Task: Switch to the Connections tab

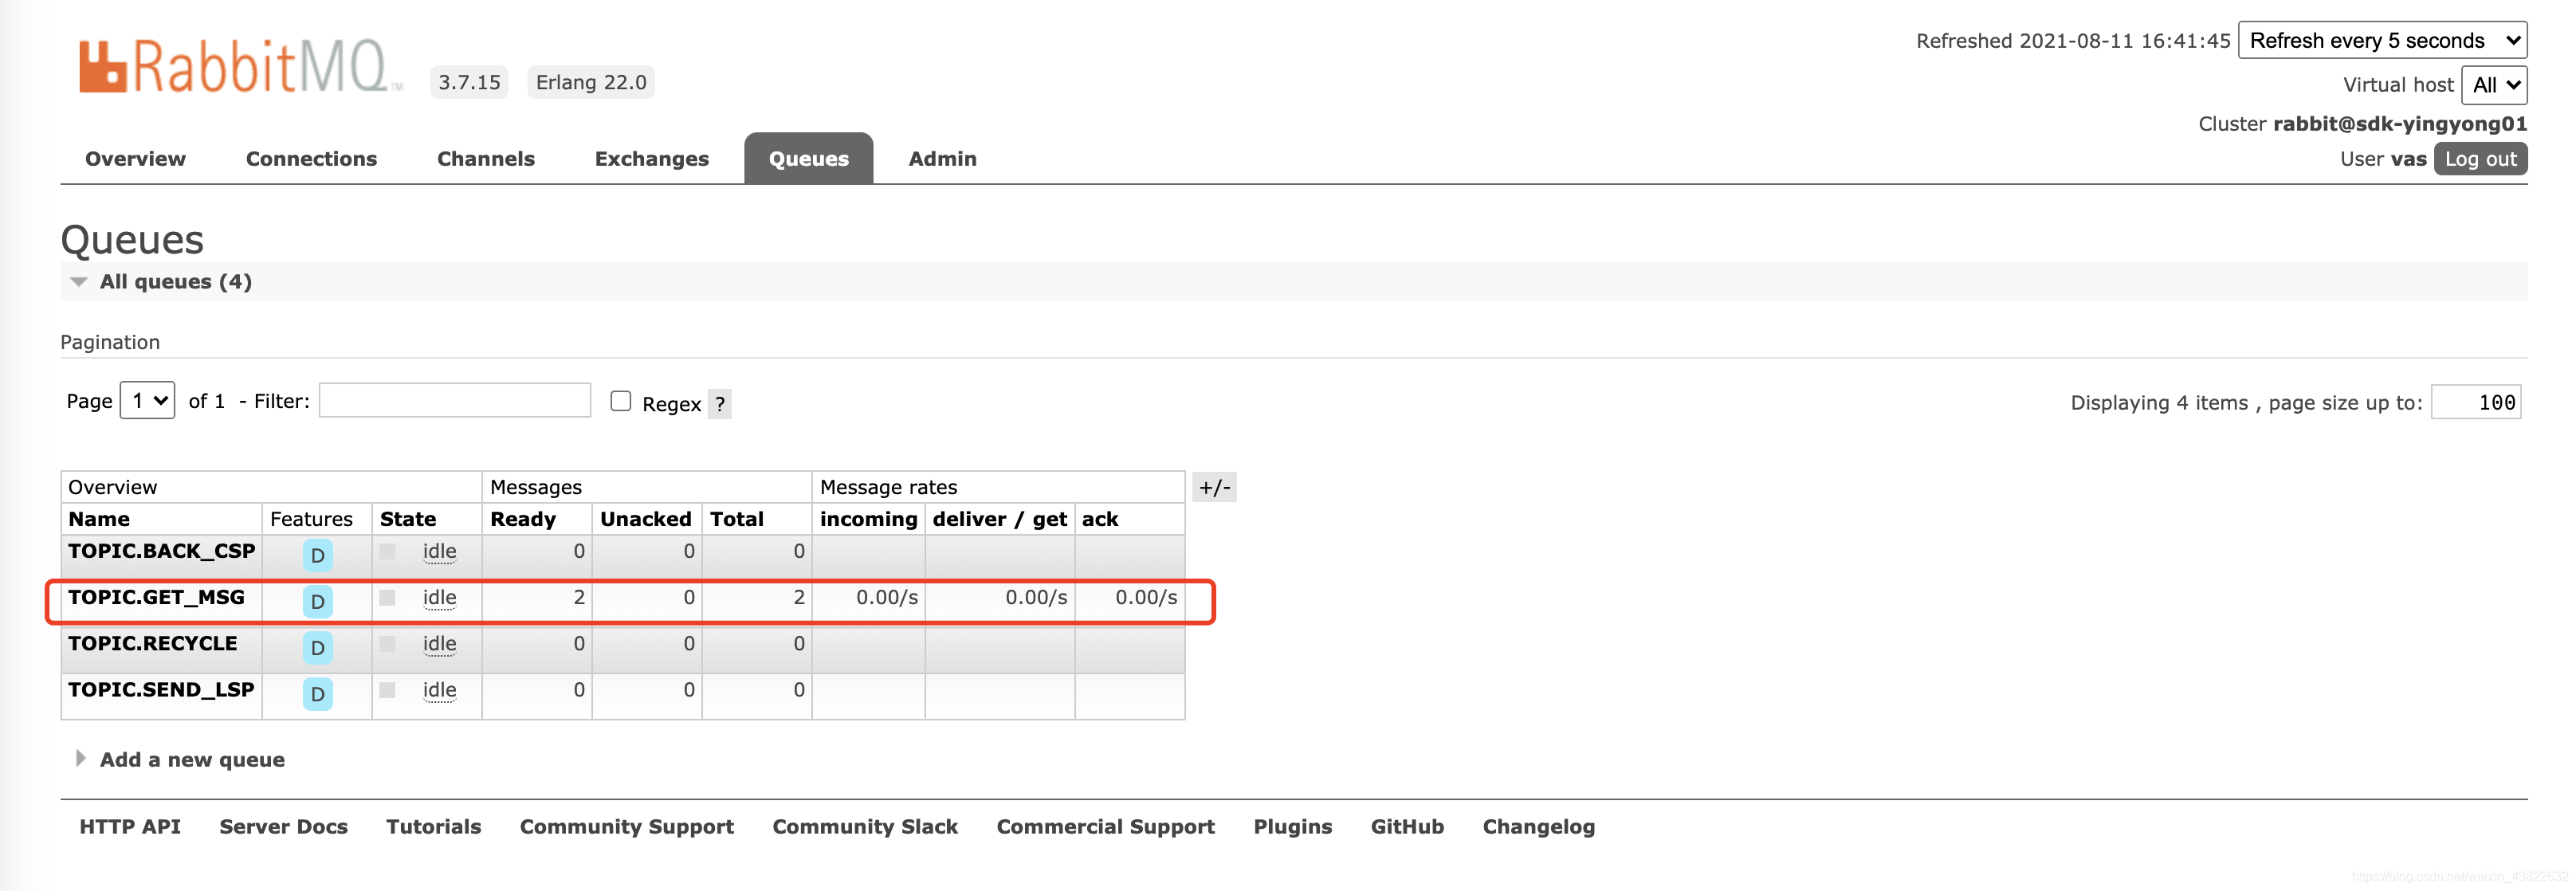Action: click(x=311, y=159)
